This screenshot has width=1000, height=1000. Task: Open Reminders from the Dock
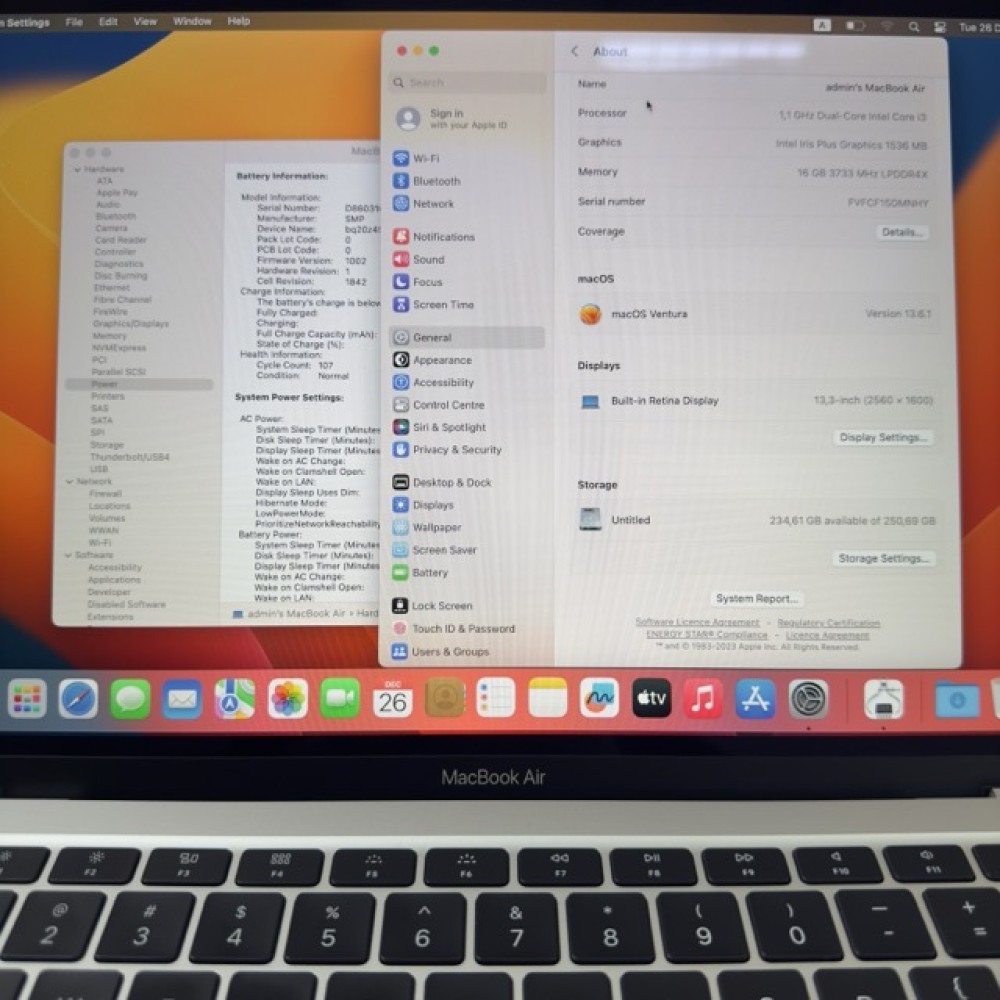(496, 698)
